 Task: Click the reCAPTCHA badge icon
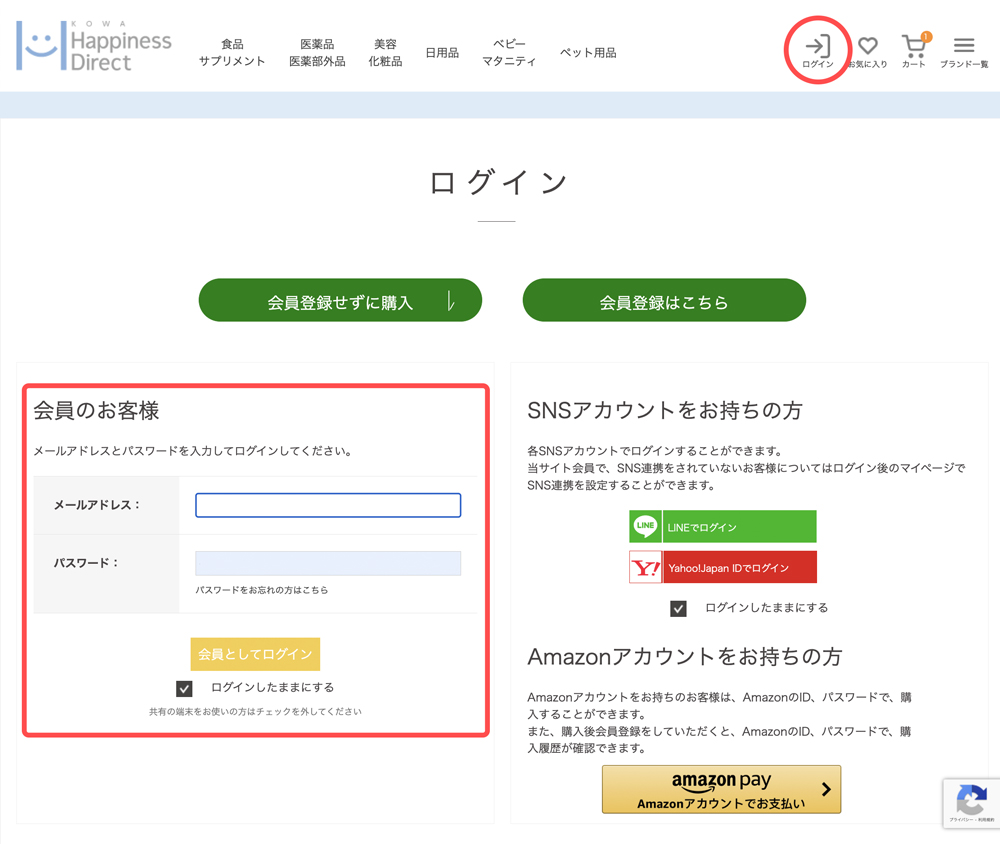[x=971, y=800]
